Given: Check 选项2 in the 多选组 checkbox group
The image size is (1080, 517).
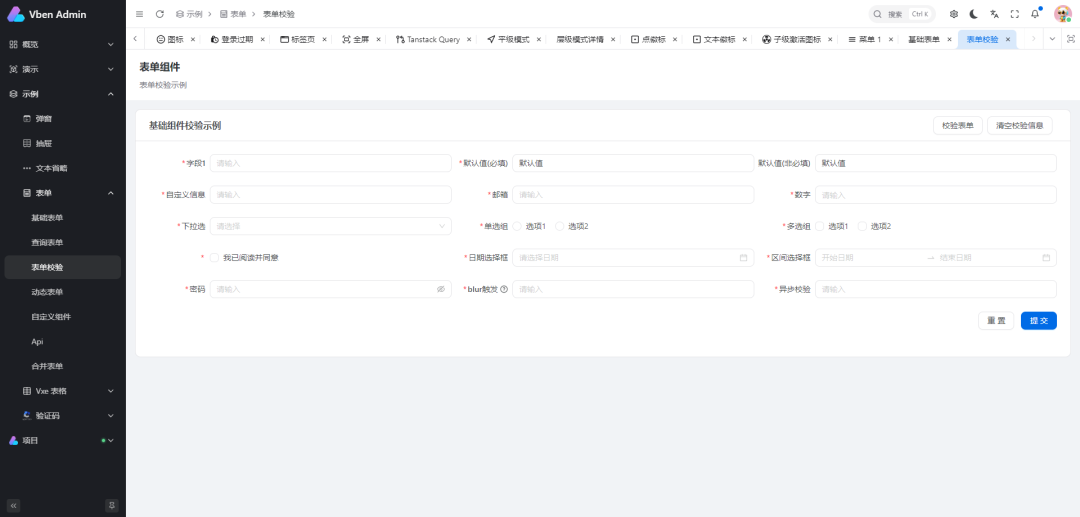Looking at the screenshot, I should pyautogui.click(x=862, y=226).
